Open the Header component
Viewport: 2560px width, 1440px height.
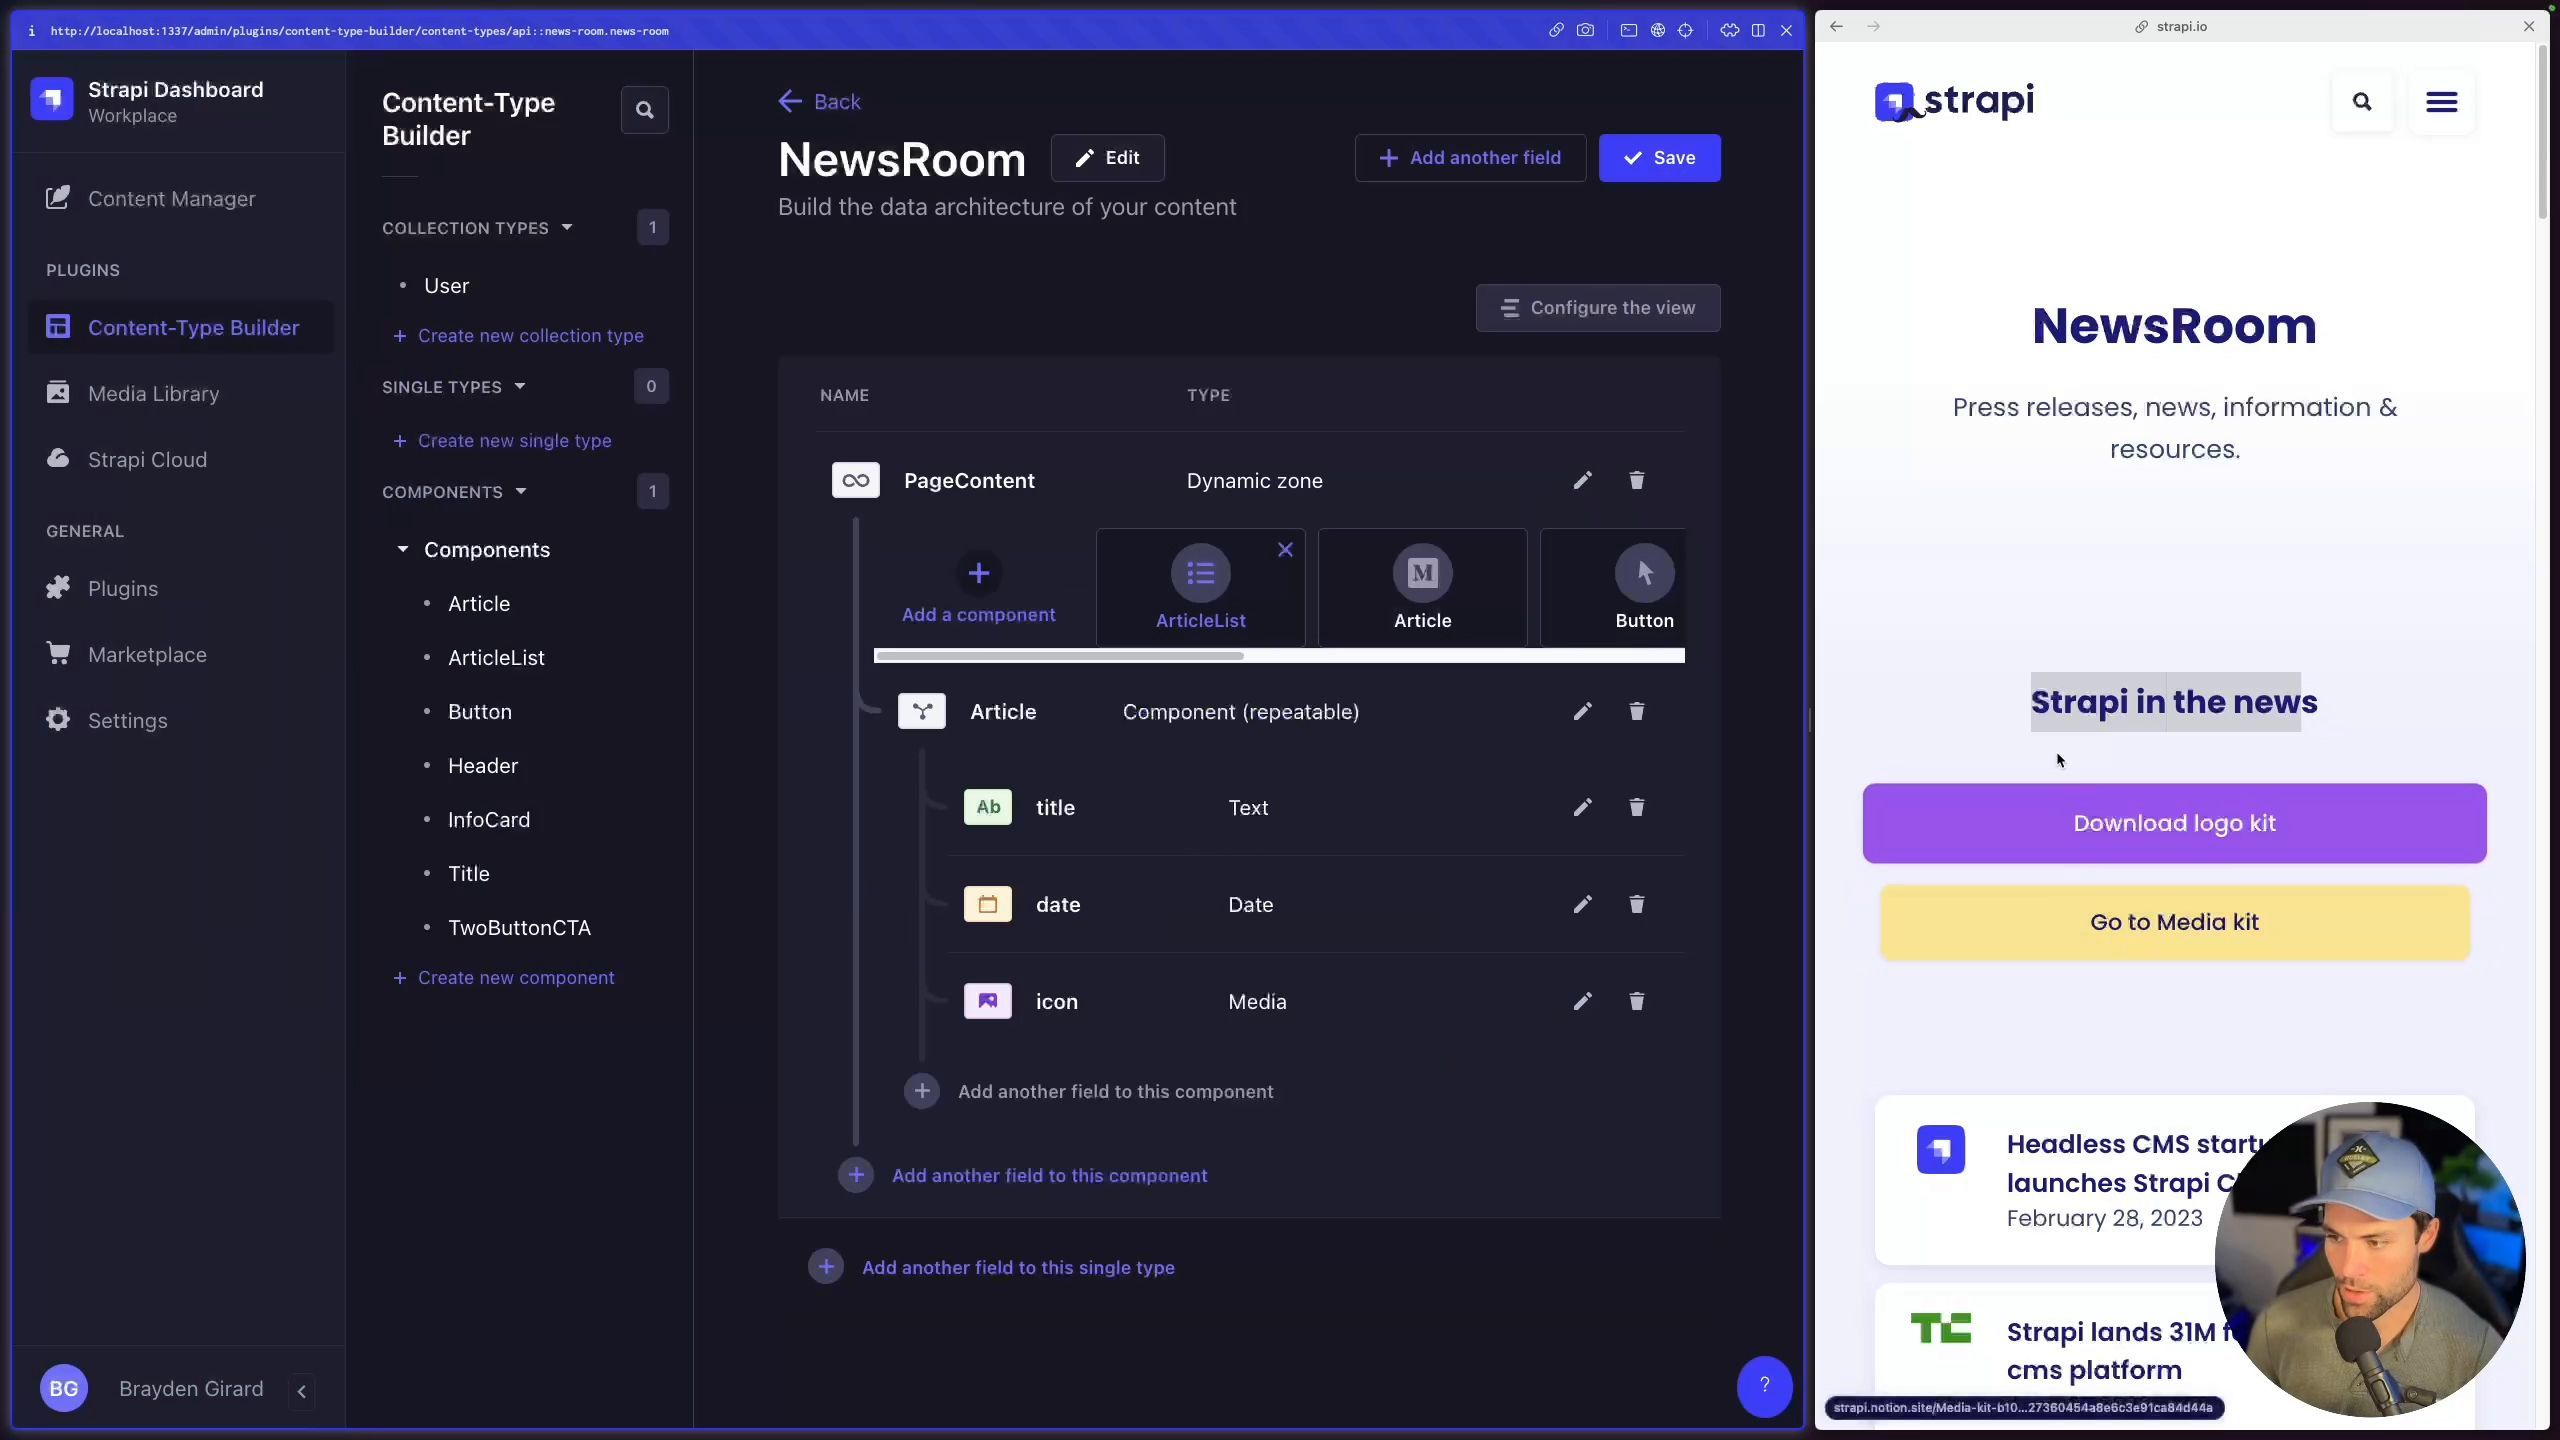[x=483, y=766]
